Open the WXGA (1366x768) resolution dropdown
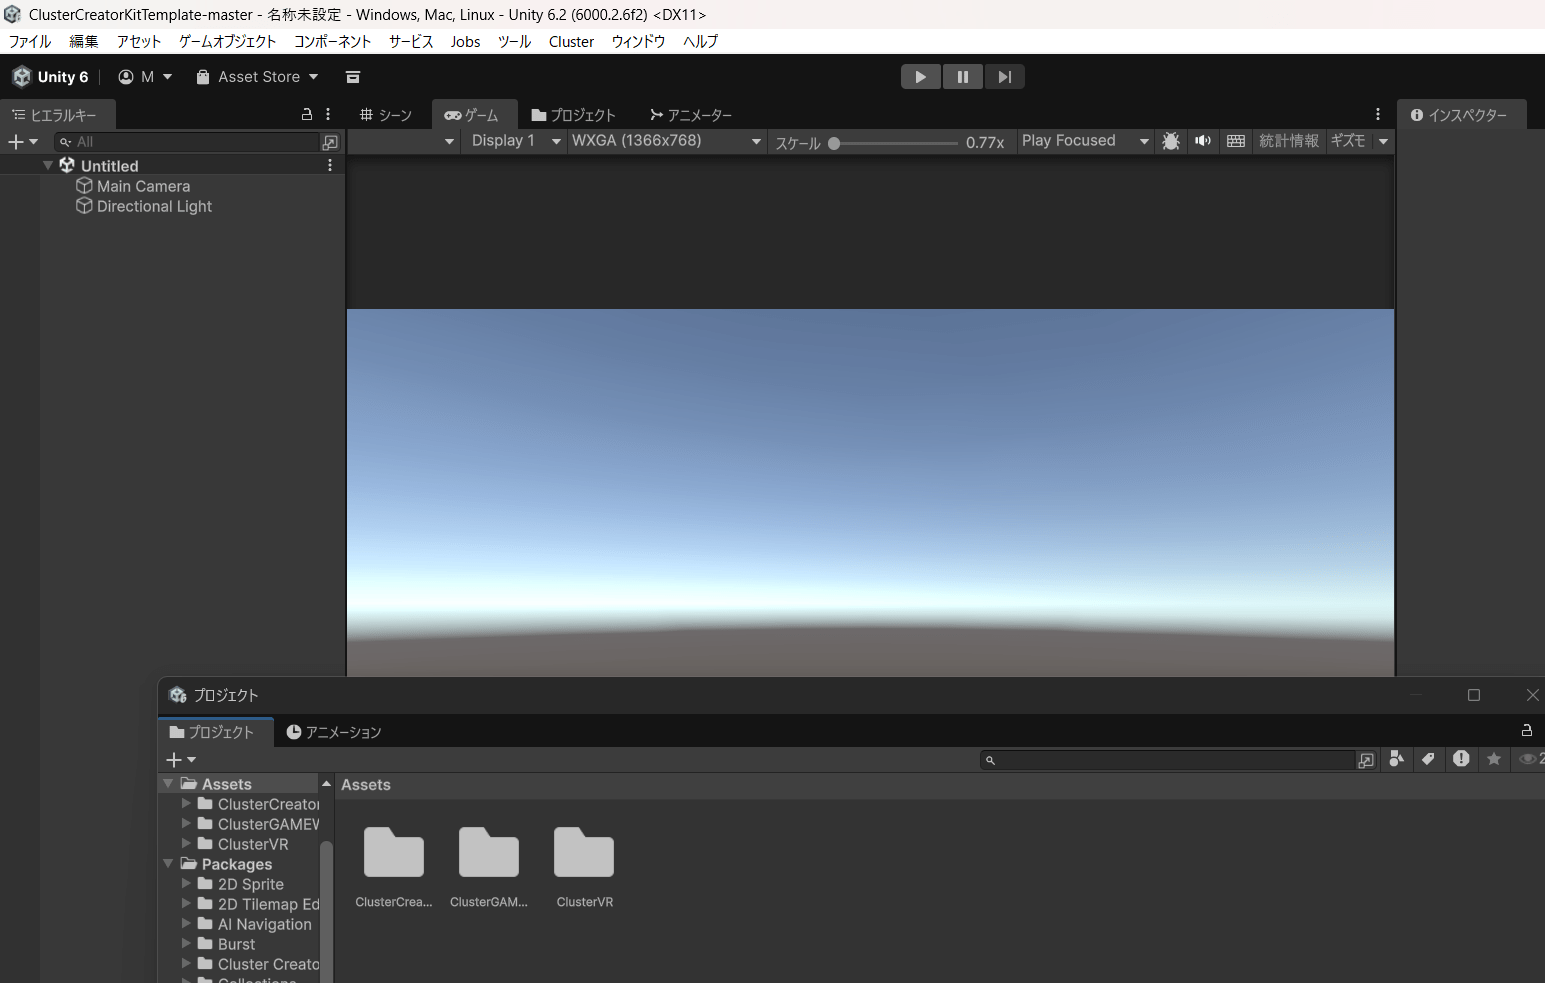The image size is (1545, 983). coord(666,141)
